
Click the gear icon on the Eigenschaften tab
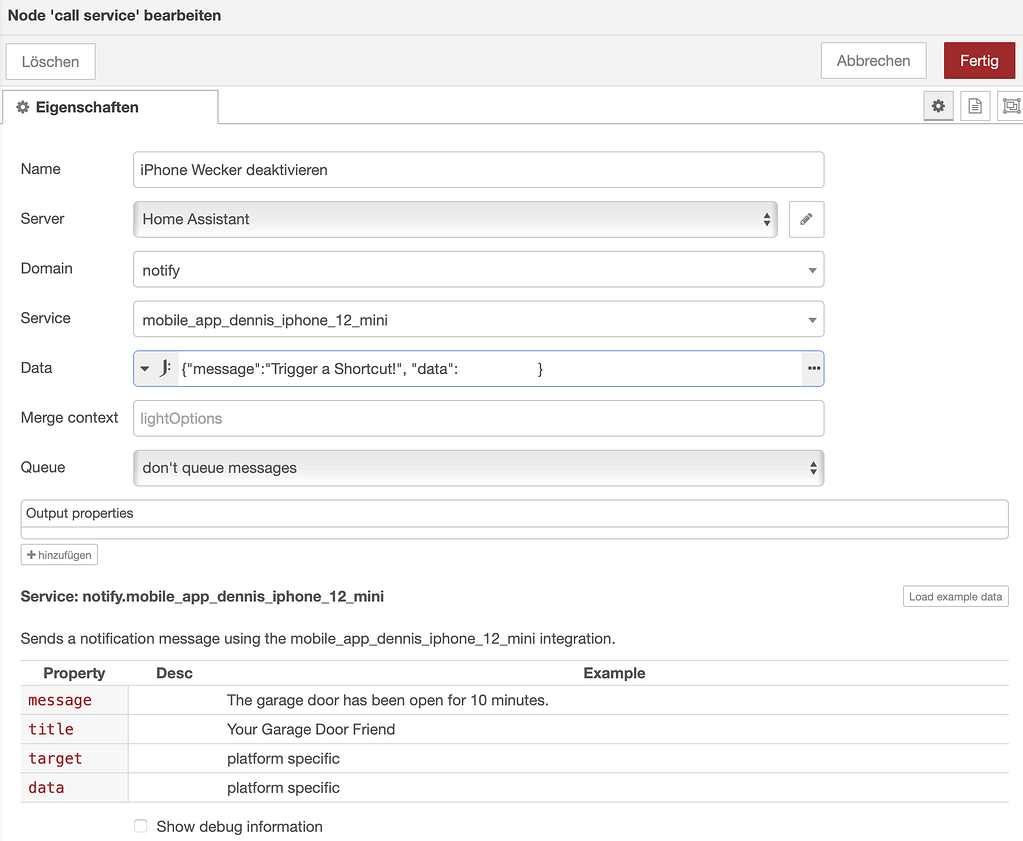pyautogui.click(x=22, y=107)
